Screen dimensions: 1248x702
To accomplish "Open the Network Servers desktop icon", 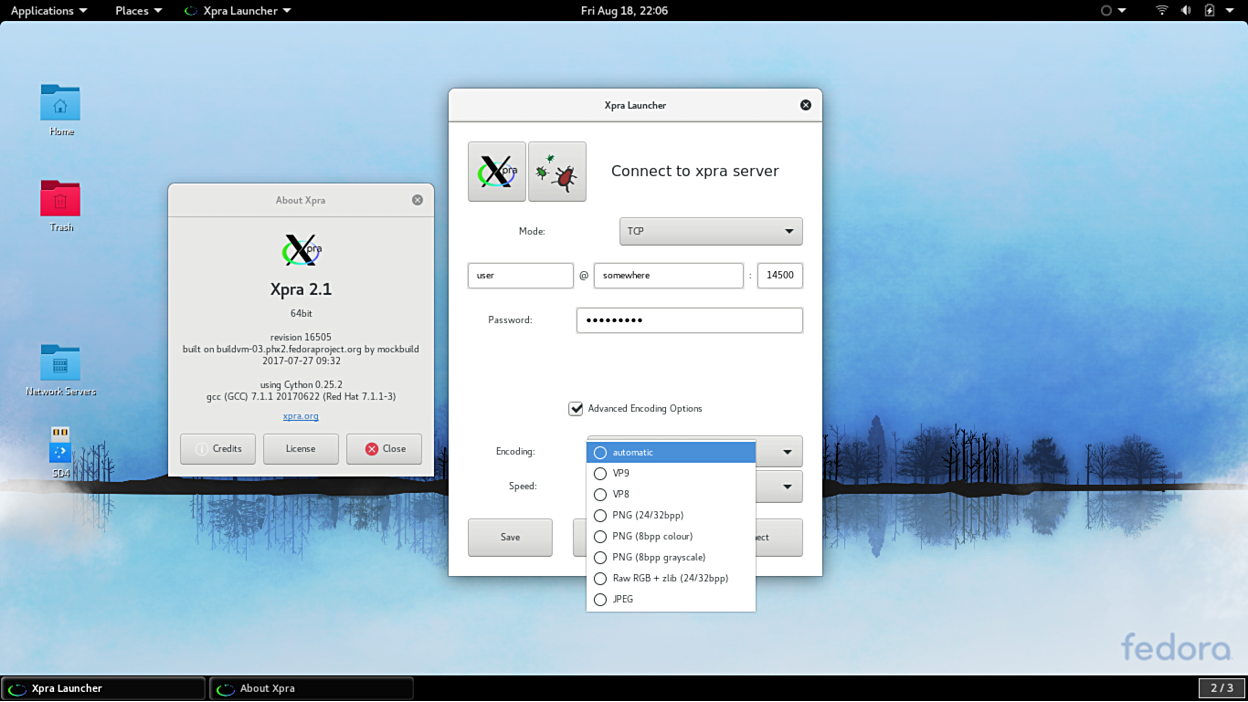I will click(60, 364).
